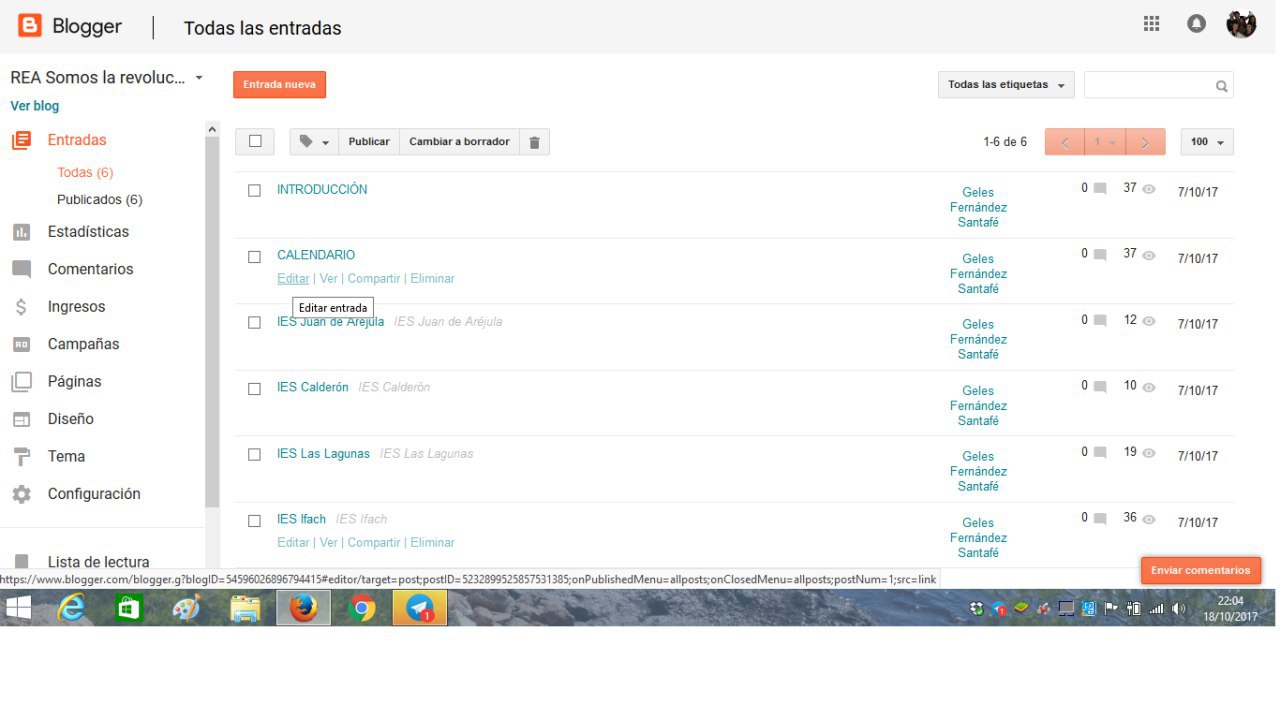
Task: Click the trash delete icon in toolbar
Action: click(534, 142)
